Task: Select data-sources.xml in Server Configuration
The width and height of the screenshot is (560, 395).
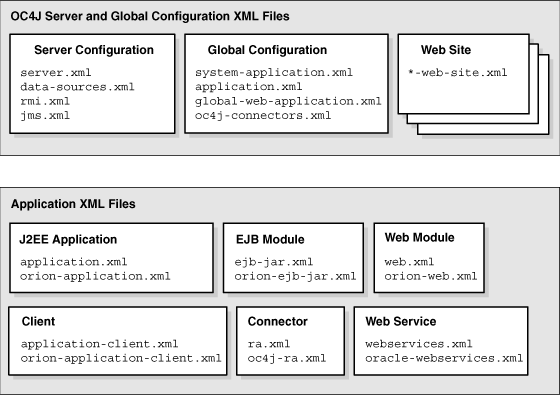Action: coord(78,87)
